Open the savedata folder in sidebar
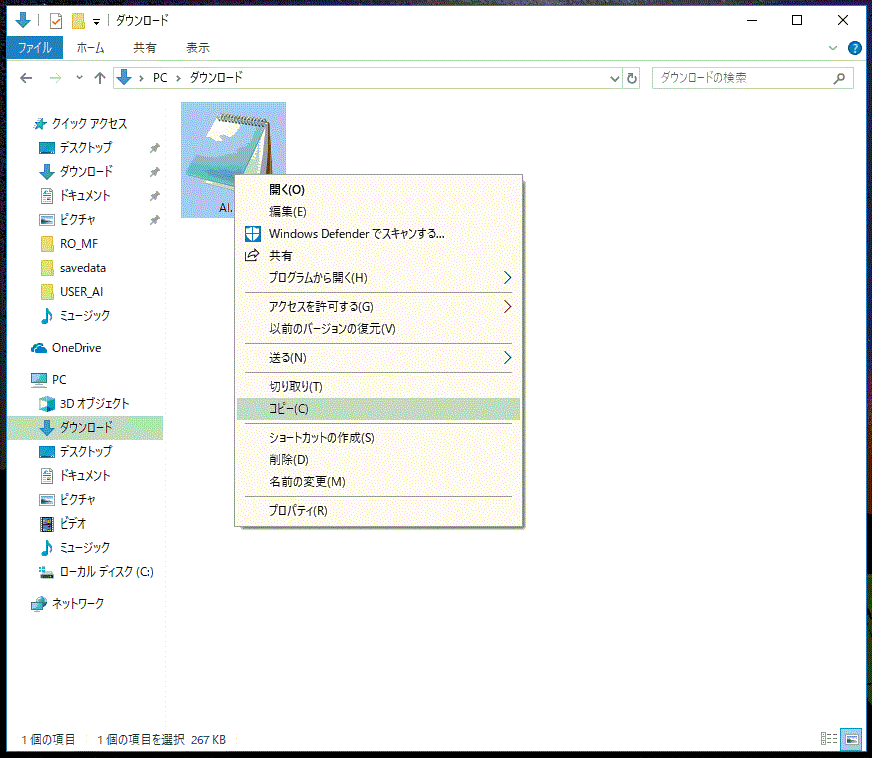Image resolution: width=872 pixels, height=758 pixels. pyautogui.click(x=82, y=268)
